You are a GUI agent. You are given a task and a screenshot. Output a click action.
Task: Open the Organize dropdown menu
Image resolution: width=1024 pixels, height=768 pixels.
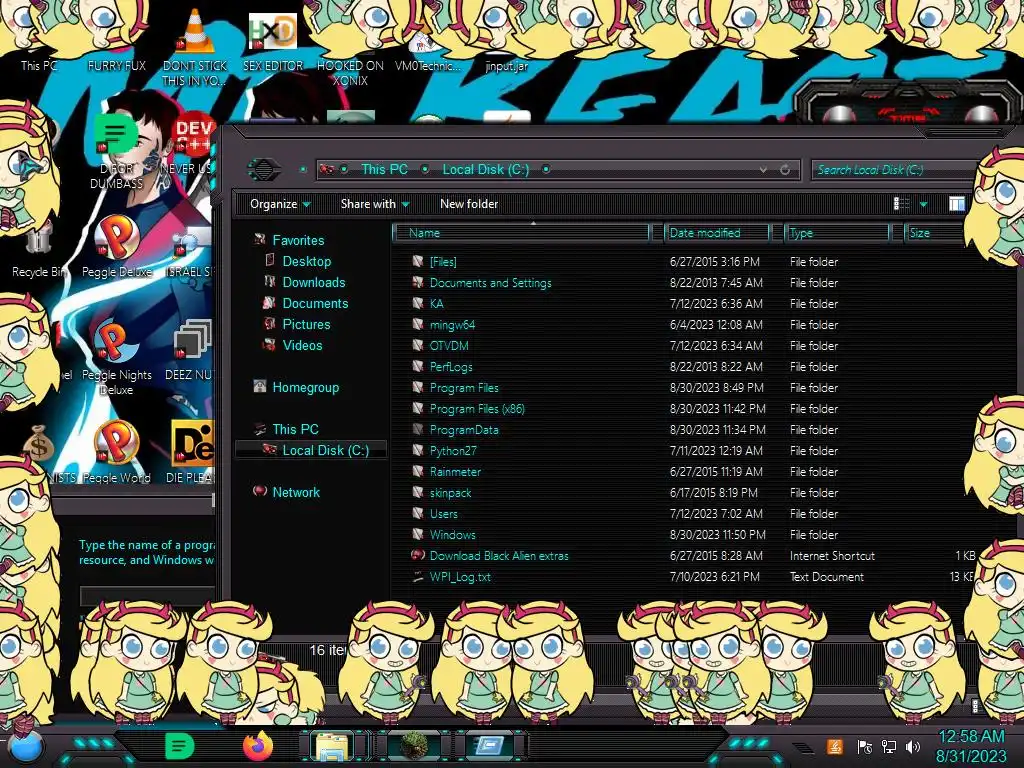(280, 204)
